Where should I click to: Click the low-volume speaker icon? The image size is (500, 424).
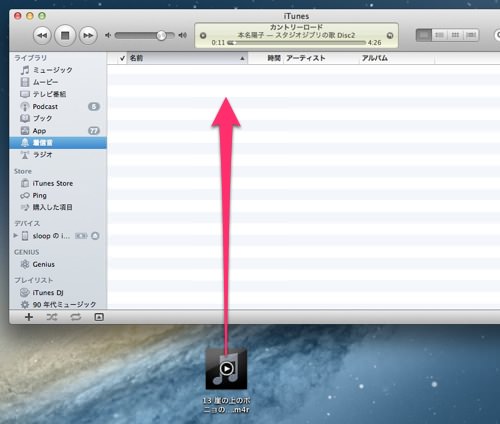coord(108,35)
